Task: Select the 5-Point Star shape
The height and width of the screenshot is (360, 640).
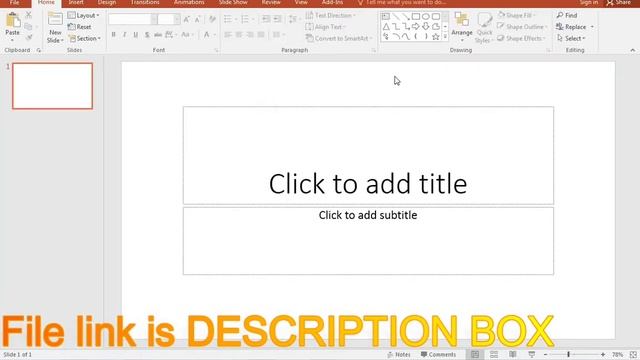Action: [x=436, y=37]
